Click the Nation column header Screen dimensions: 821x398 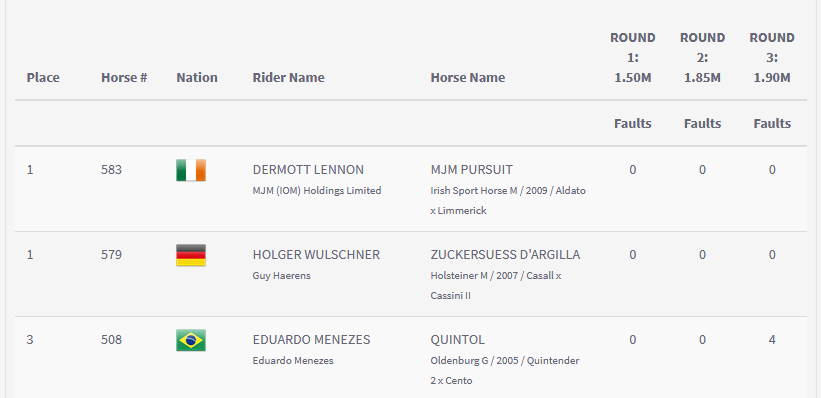tap(197, 78)
